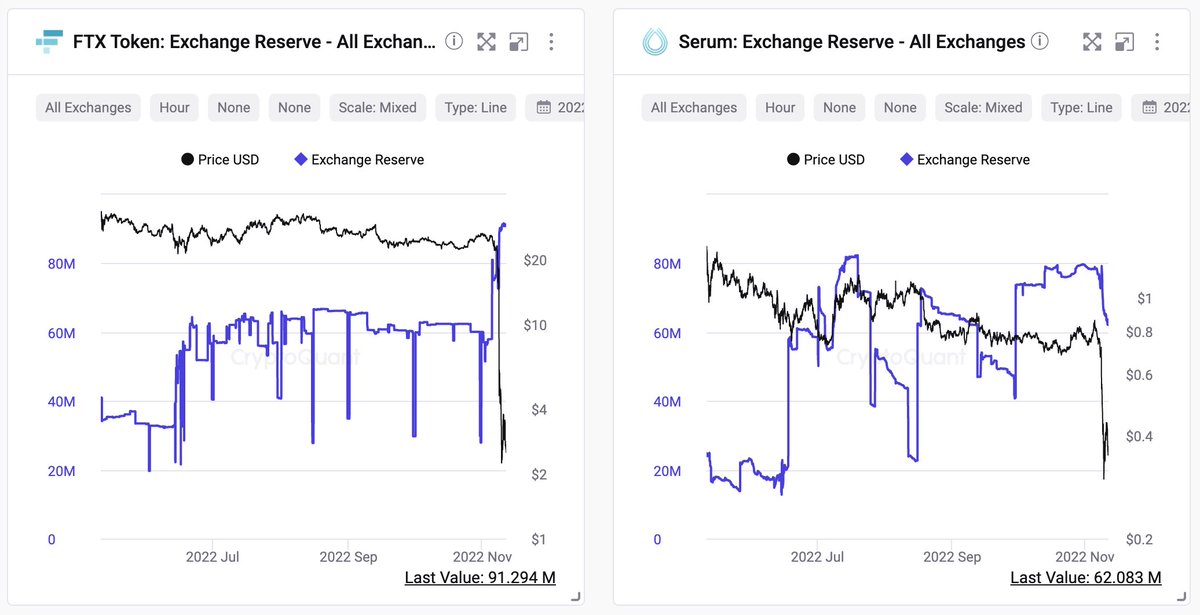Change Serum Scale: Mixed setting
Viewport: 1200px width, 615px height.
[x=984, y=107]
